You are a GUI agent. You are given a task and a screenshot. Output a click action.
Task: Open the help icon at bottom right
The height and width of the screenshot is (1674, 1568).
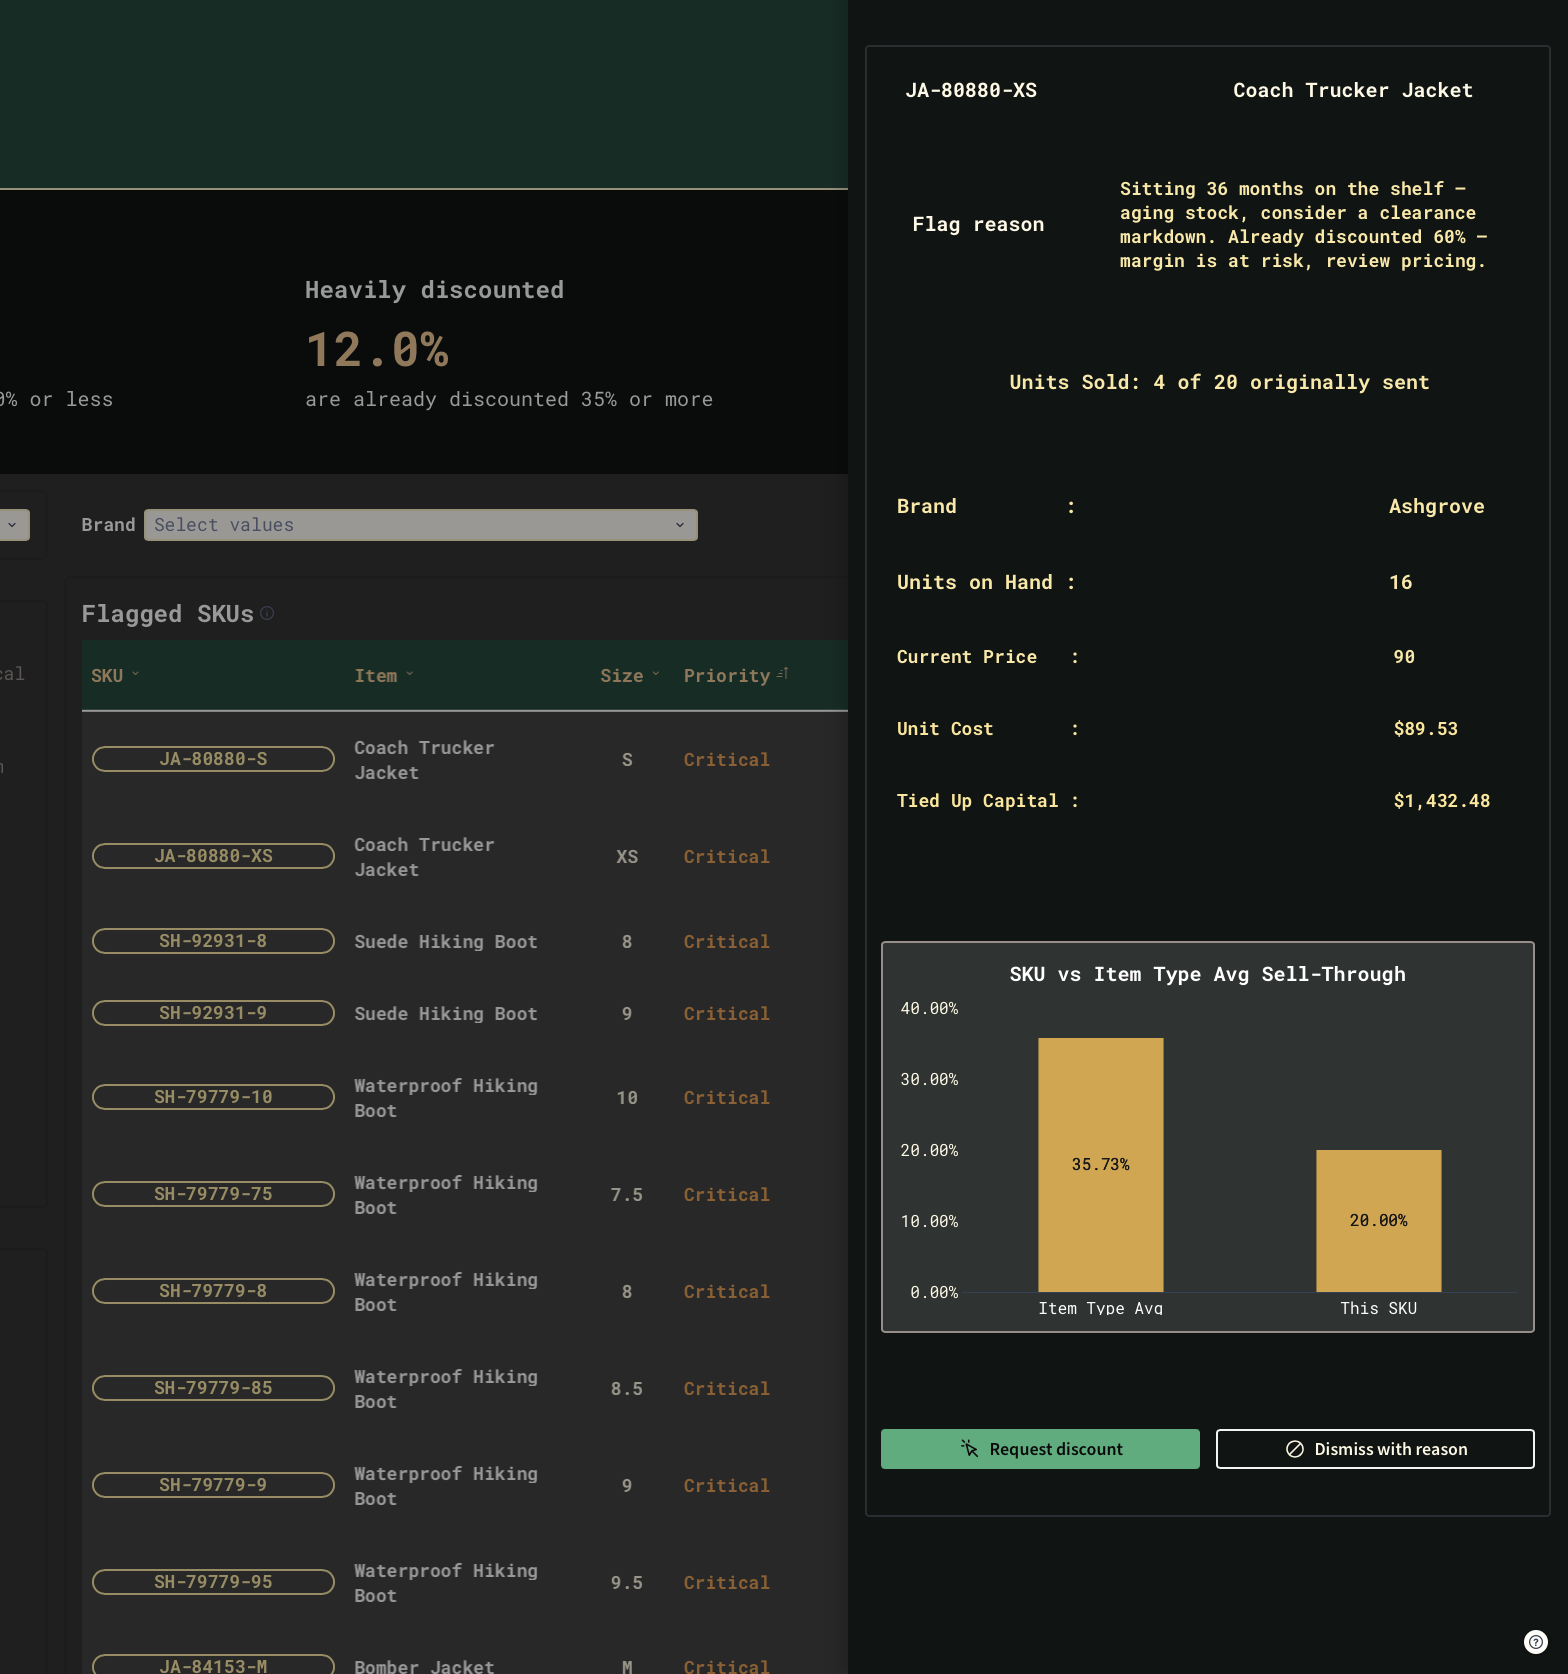pyautogui.click(x=1535, y=1641)
